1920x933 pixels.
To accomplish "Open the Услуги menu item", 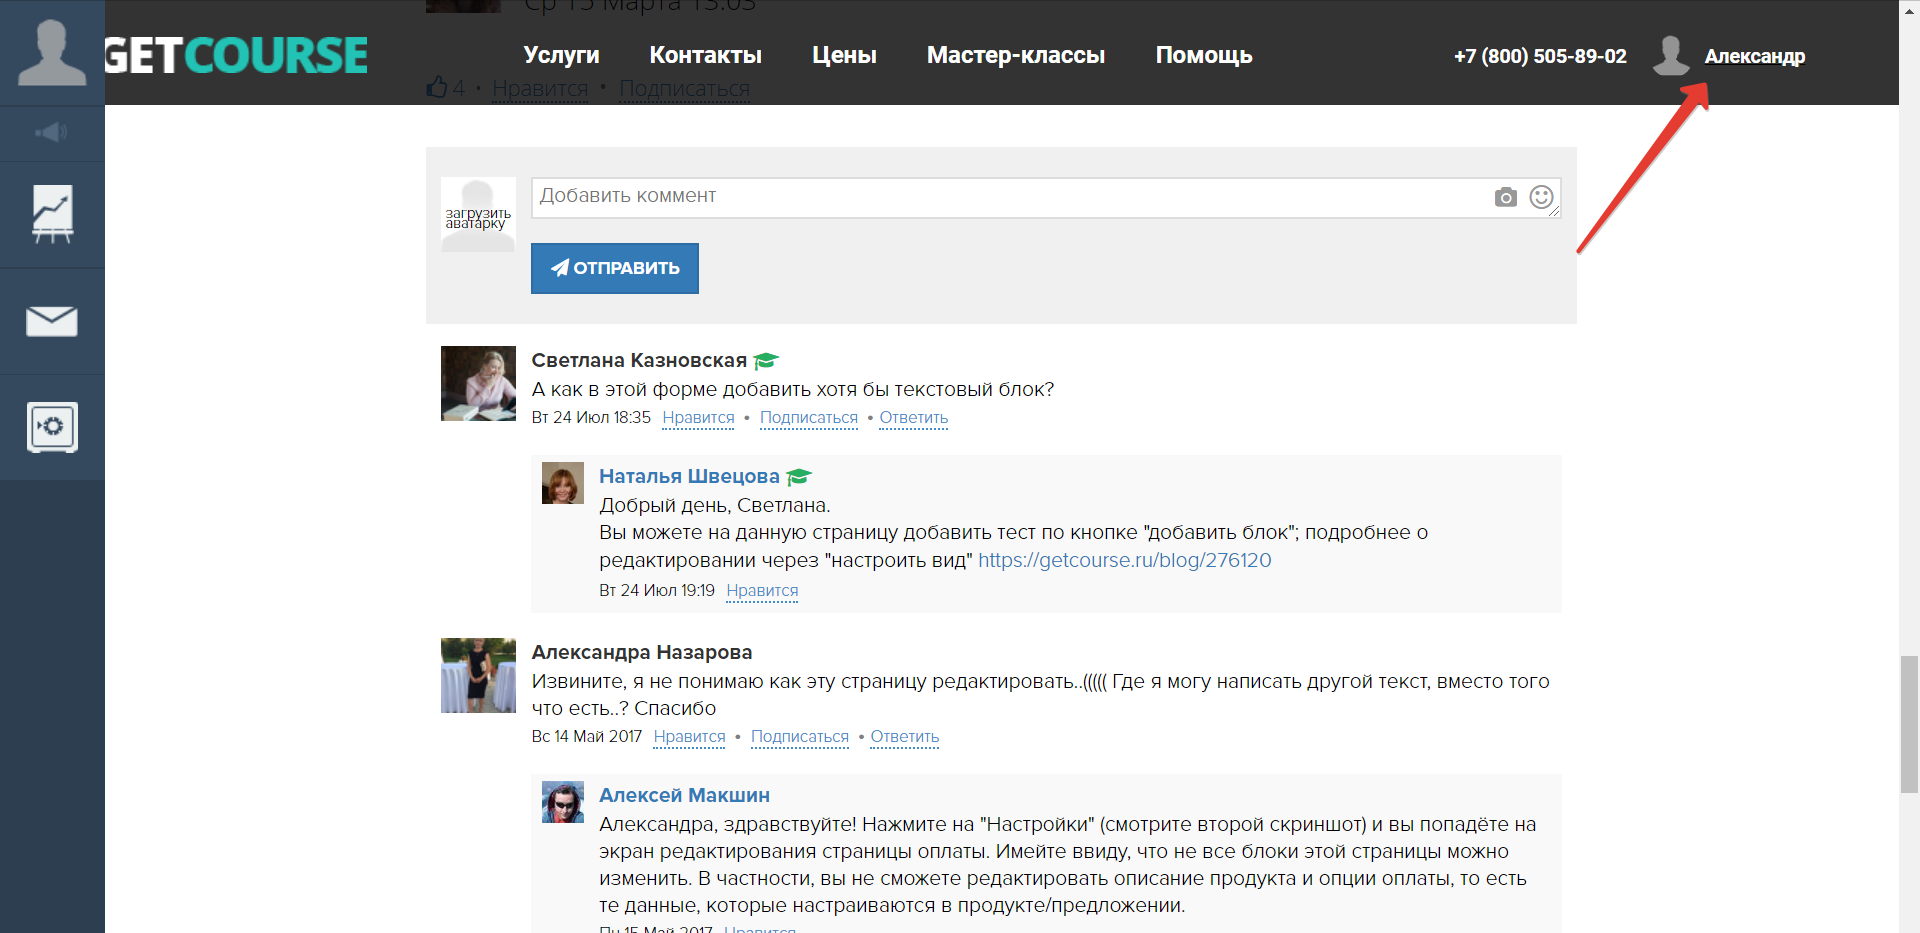I will point(561,56).
